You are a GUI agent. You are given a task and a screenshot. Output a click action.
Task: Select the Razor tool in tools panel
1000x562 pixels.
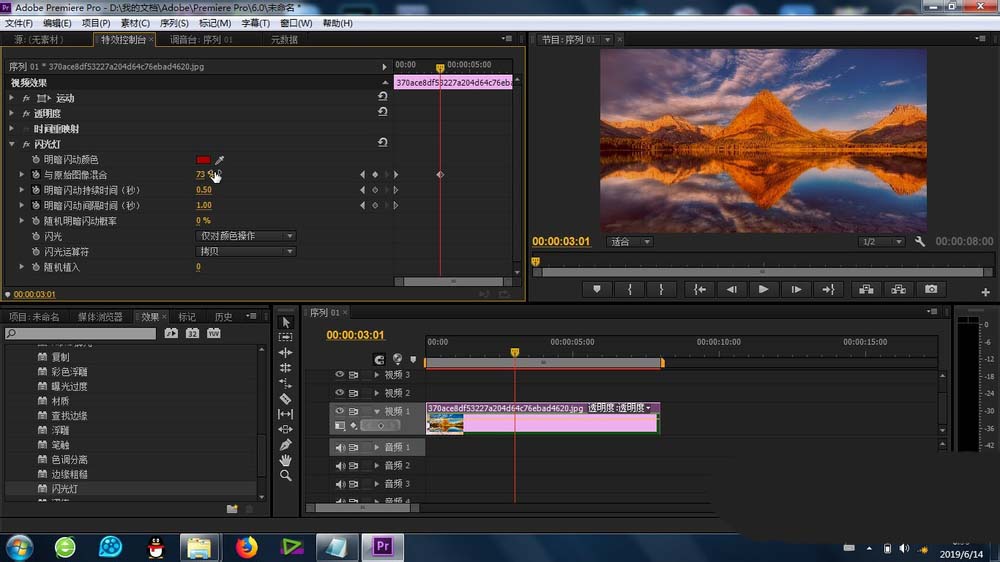point(285,399)
